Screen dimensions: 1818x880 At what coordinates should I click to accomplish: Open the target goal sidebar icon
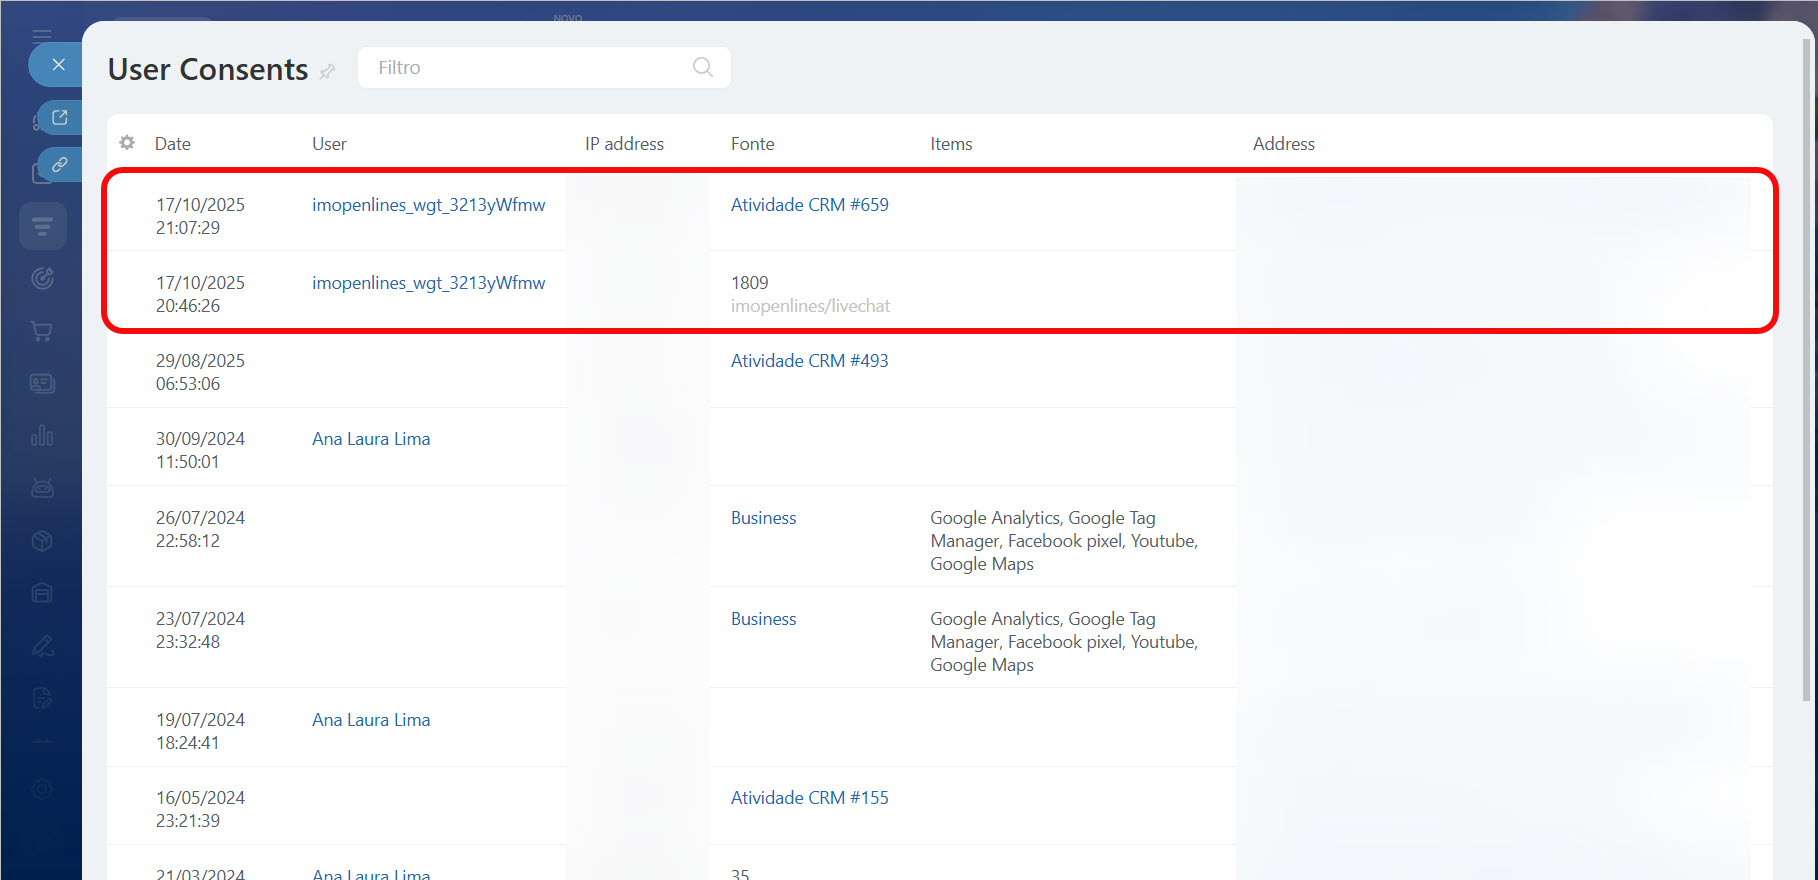42,279
